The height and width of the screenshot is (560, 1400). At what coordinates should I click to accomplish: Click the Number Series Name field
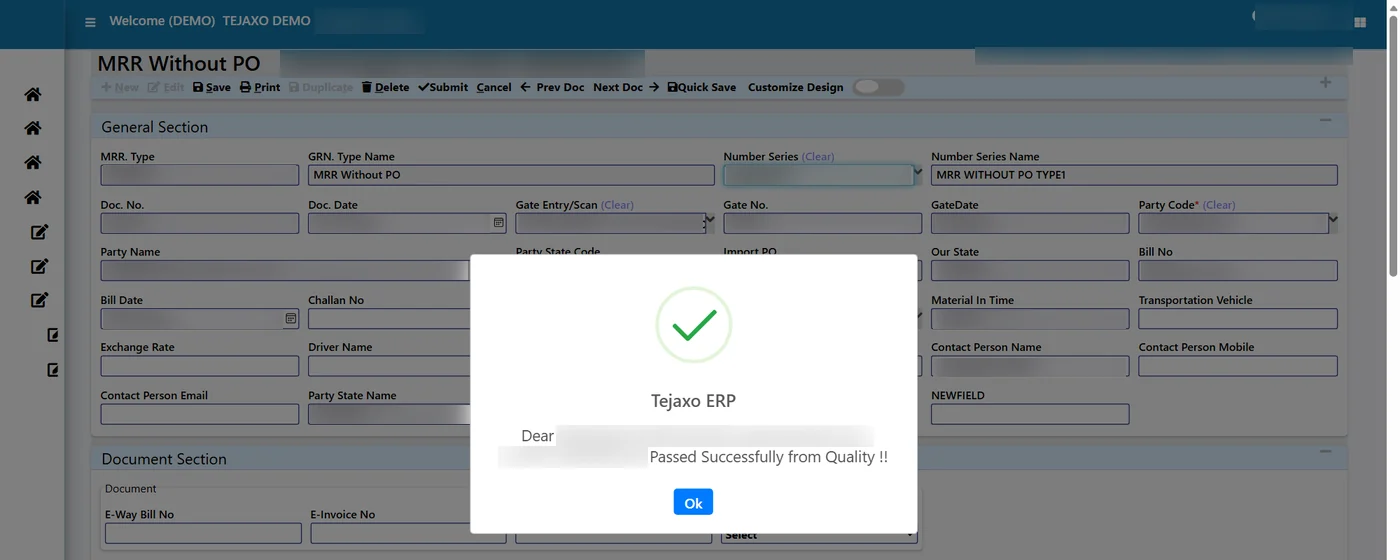pos(1134,175)
